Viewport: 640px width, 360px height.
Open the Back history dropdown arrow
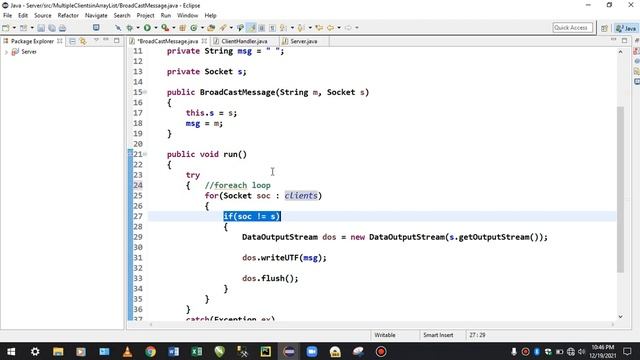pos(339,28)
